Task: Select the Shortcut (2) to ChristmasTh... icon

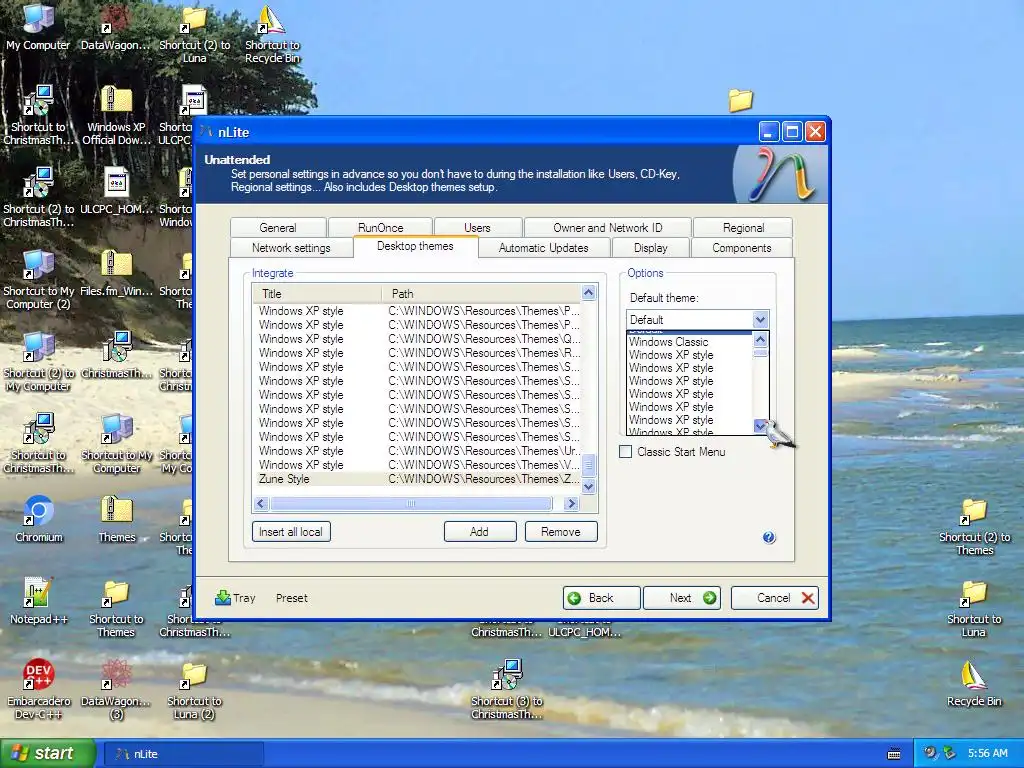Action: pos(38,199)
